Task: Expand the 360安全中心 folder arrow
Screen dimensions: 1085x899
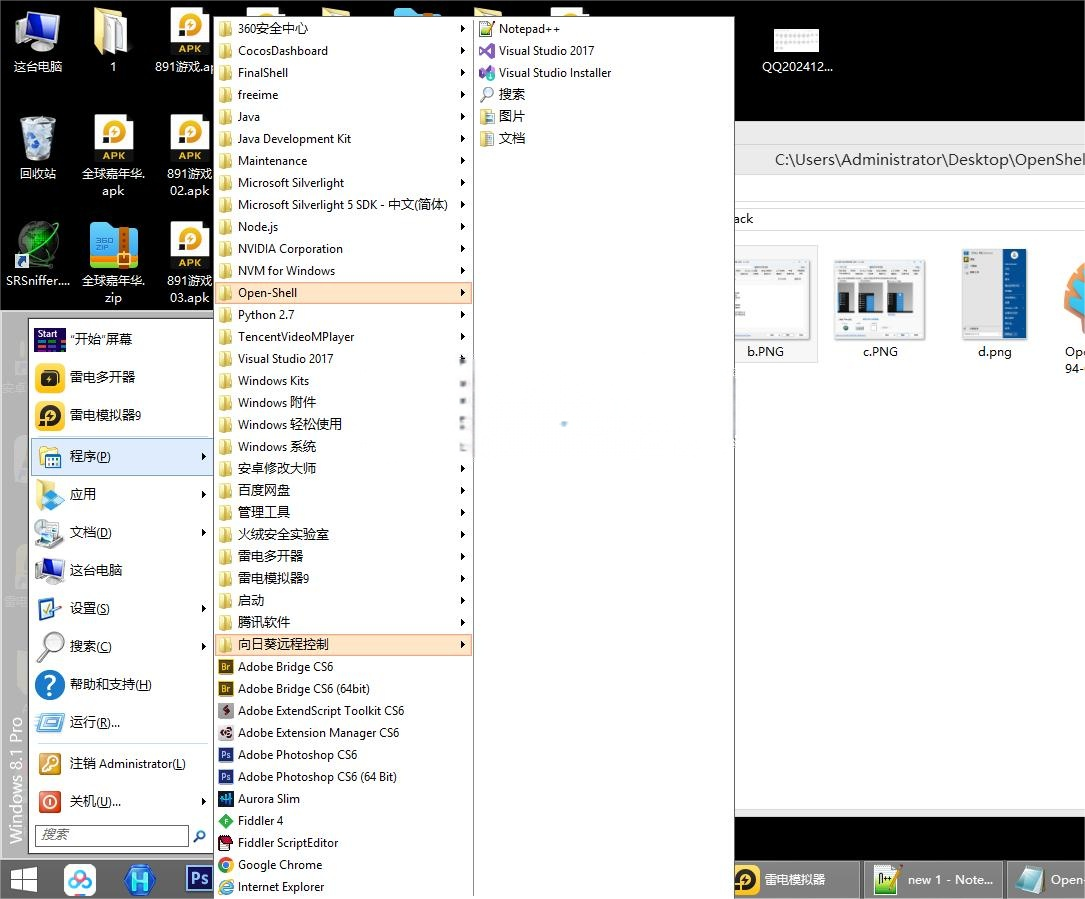Action: pyautogui.click(x=463, y=28)
